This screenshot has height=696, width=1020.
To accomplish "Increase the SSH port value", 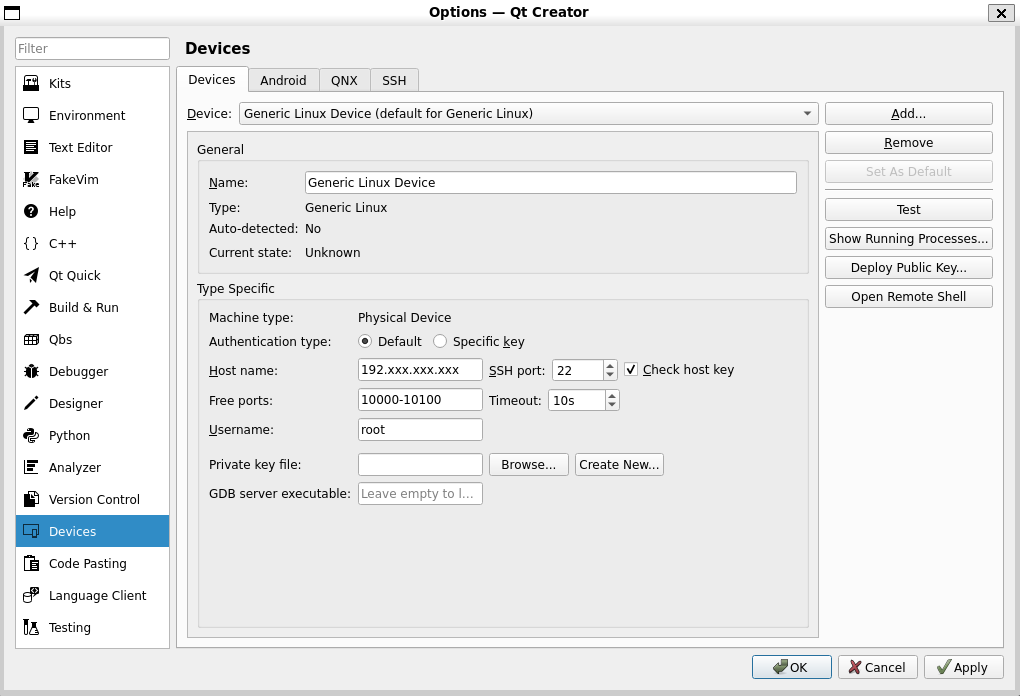I will point(610,366).
